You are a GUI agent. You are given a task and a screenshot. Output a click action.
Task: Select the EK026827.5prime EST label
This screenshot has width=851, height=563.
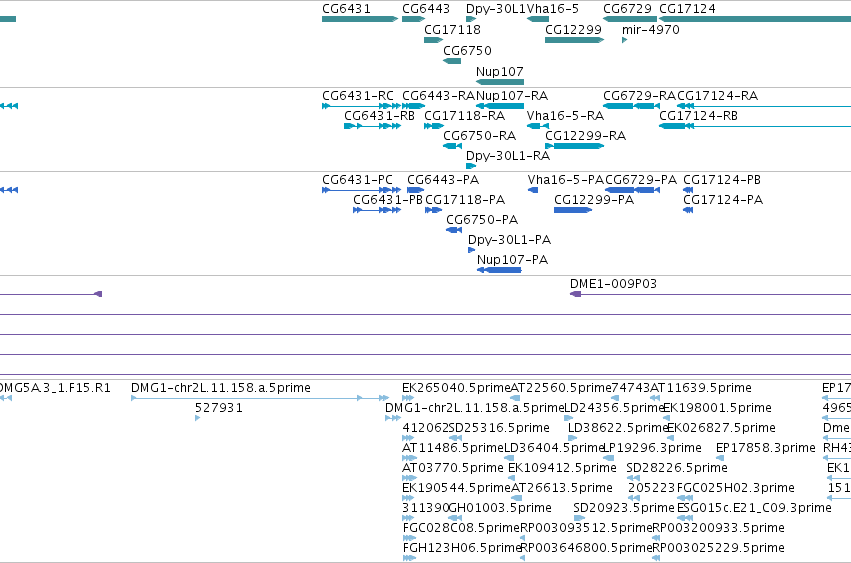[721, 428]
